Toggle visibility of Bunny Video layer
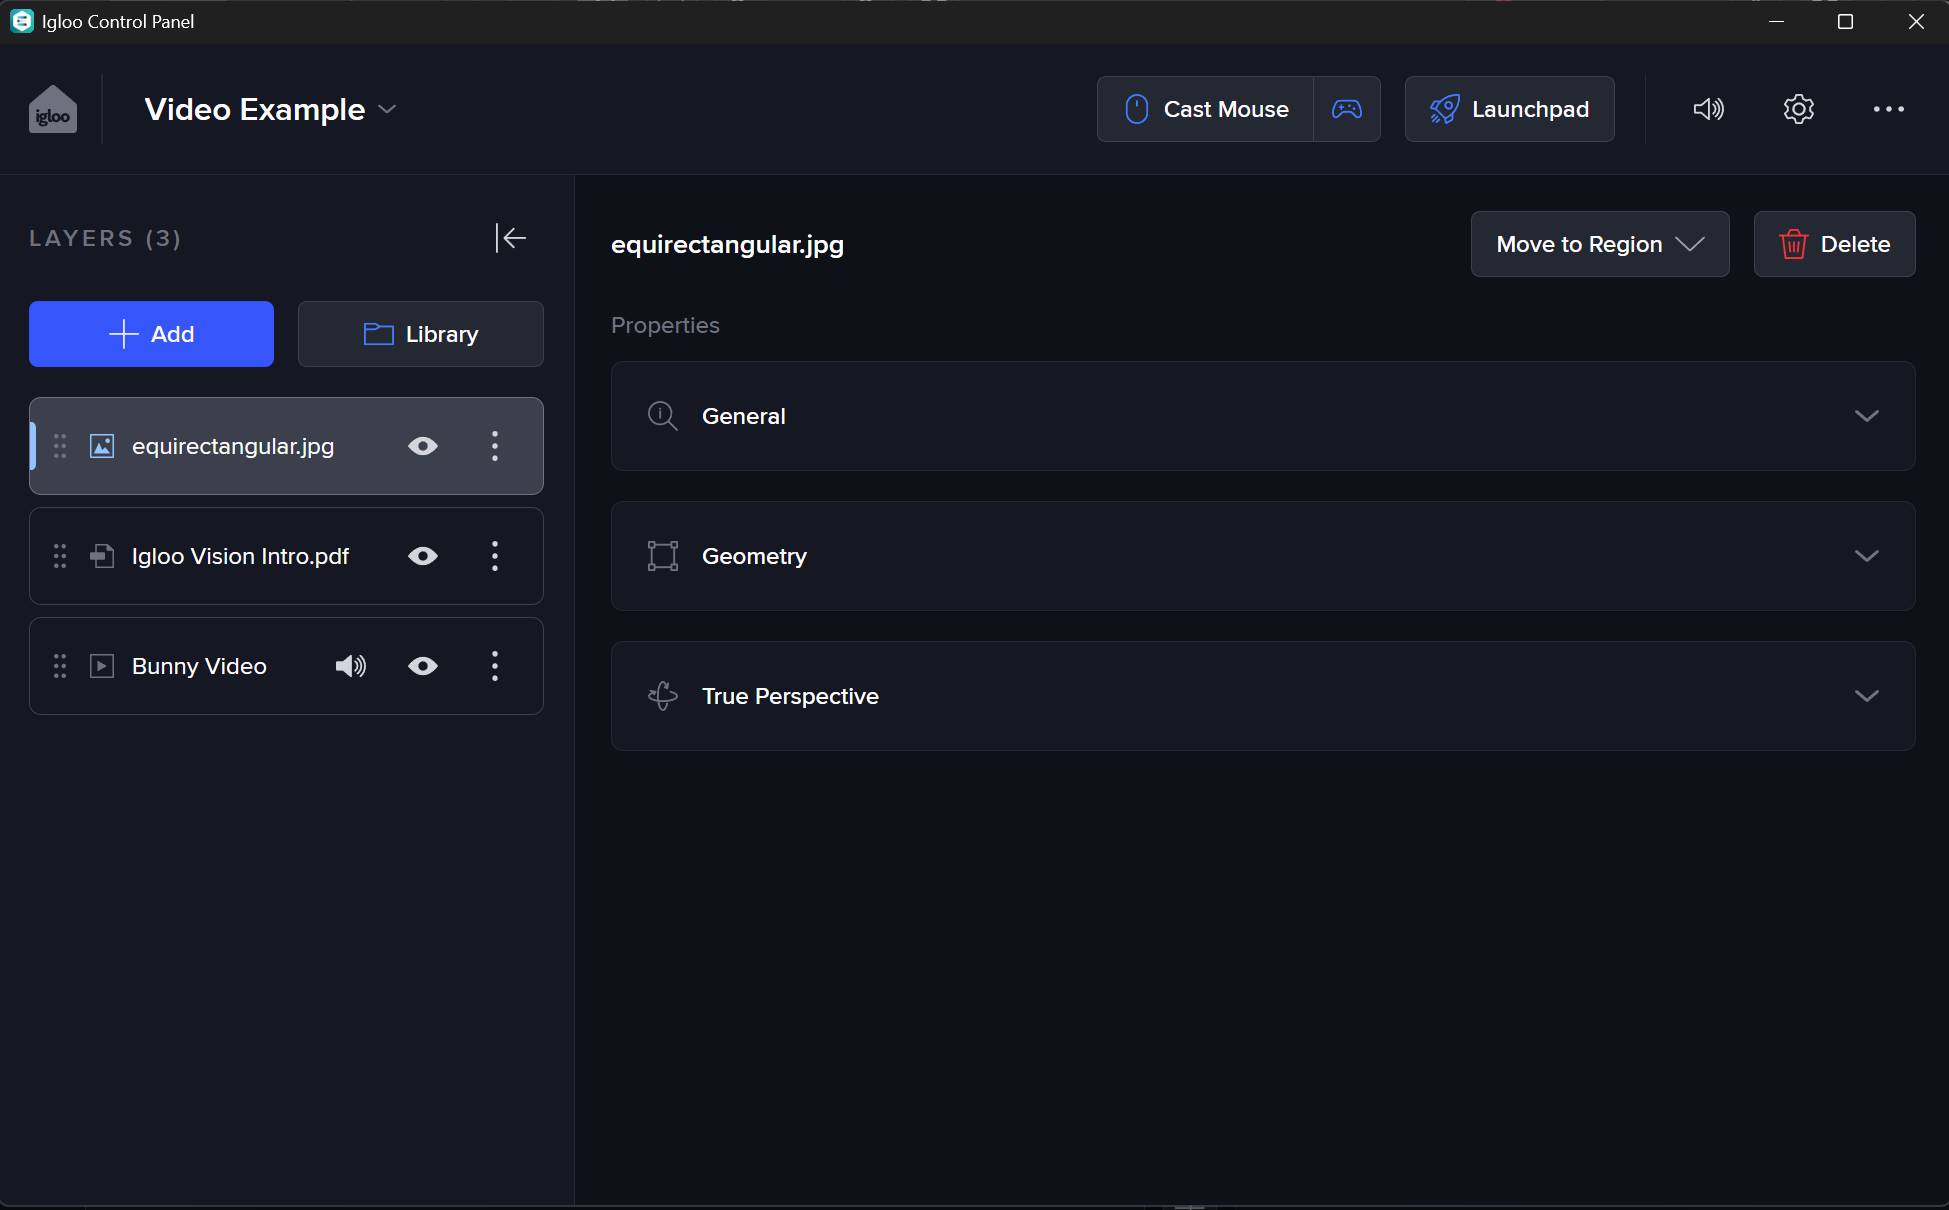 click(x=423, y=666)
